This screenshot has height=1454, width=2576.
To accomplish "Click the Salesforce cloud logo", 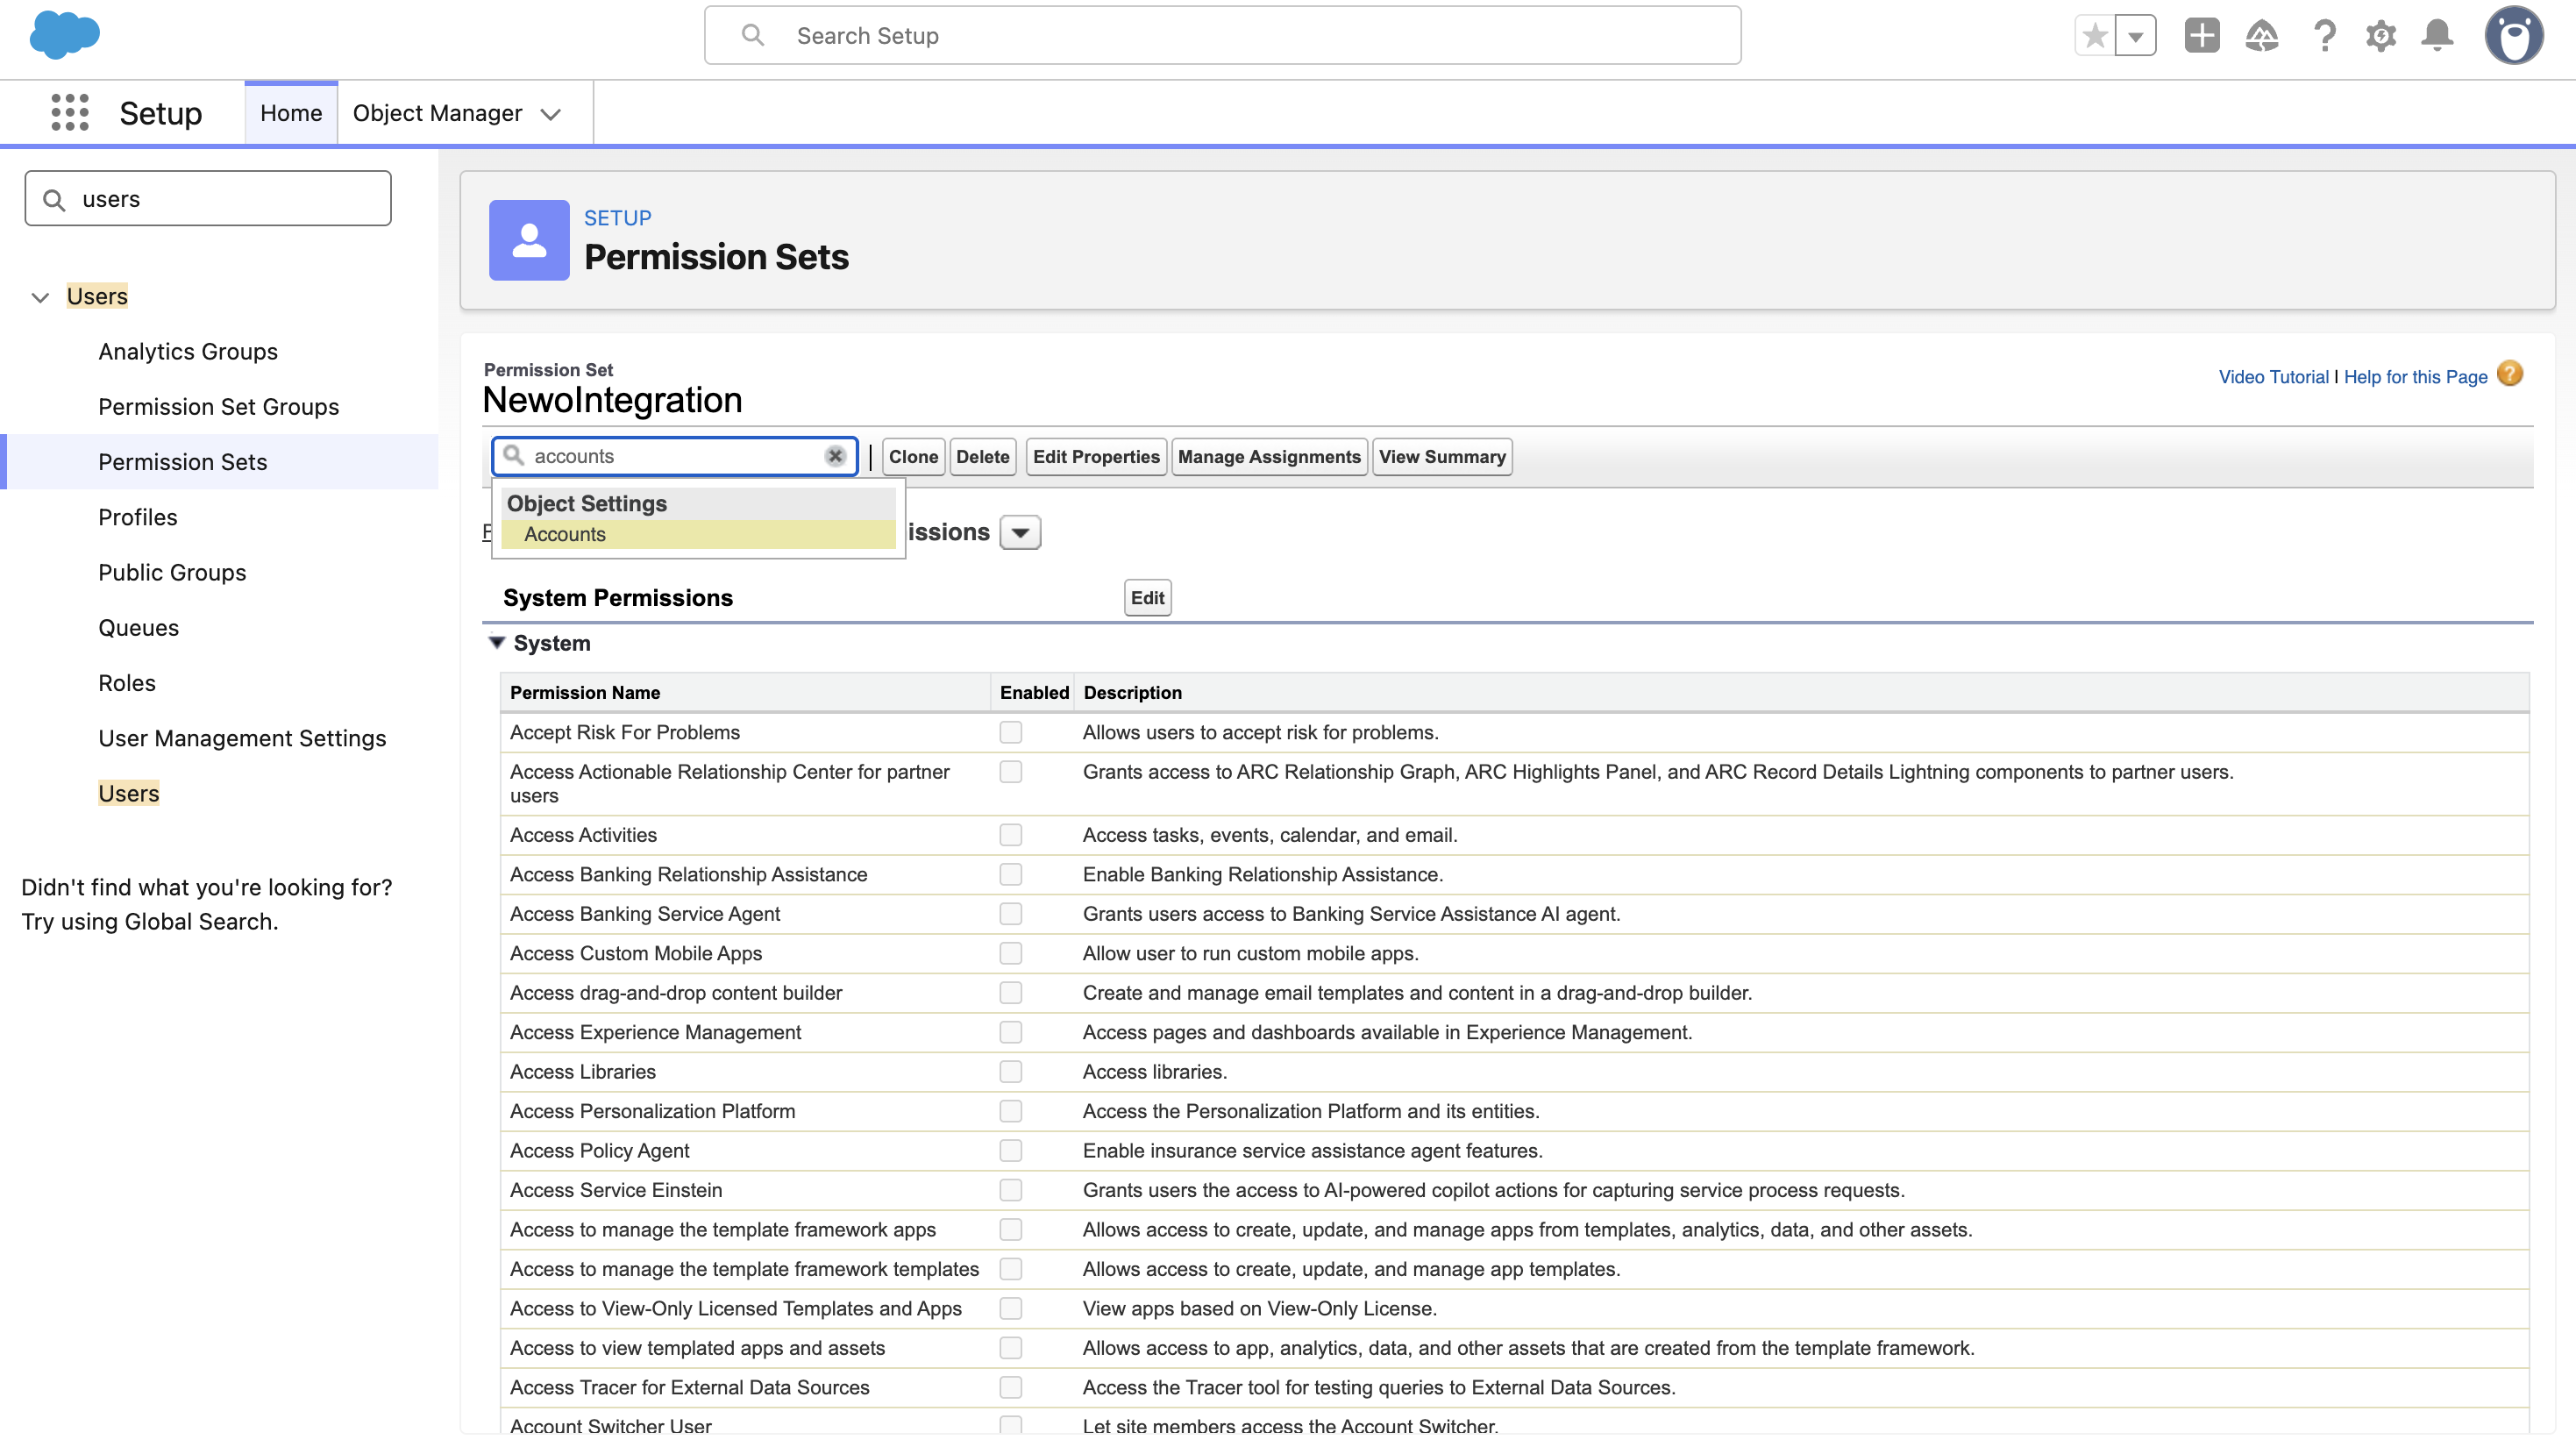I will coord(65,35).
